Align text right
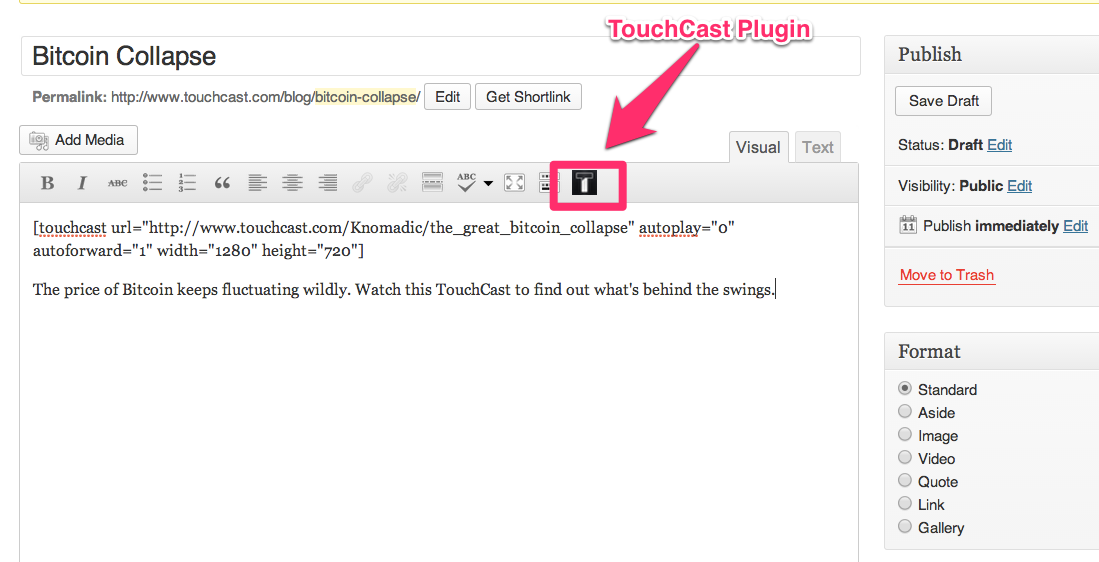Screen dimensions: 1099x562 click(x=327, y=183)
